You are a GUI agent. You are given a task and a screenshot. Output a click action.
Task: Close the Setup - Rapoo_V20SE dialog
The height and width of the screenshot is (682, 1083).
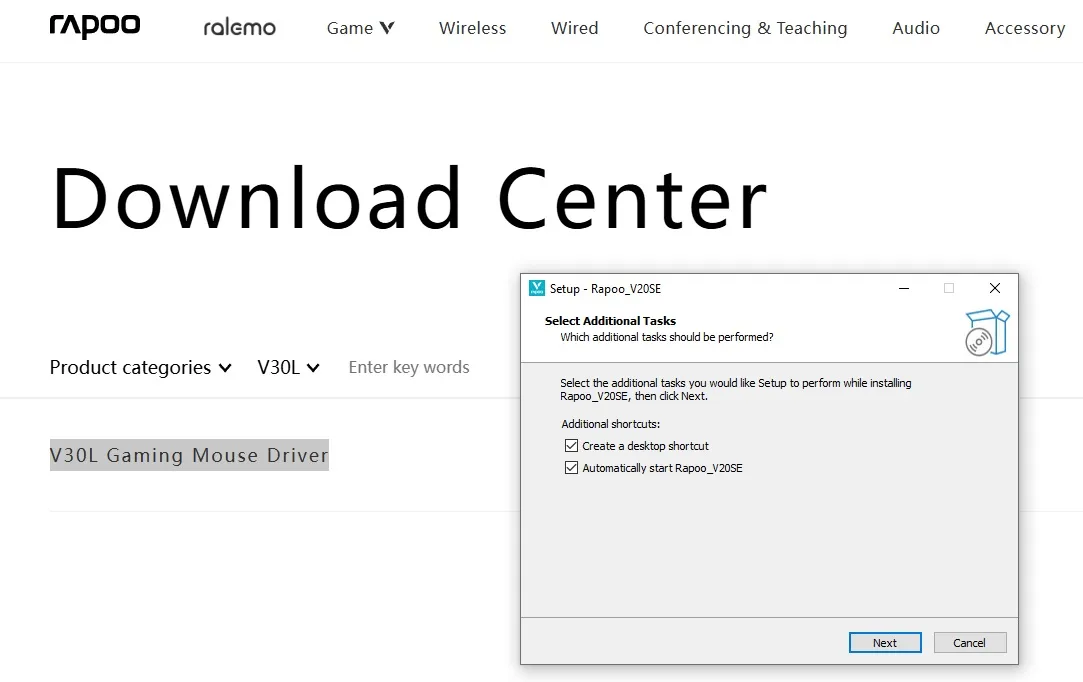[x=995, y=288]
